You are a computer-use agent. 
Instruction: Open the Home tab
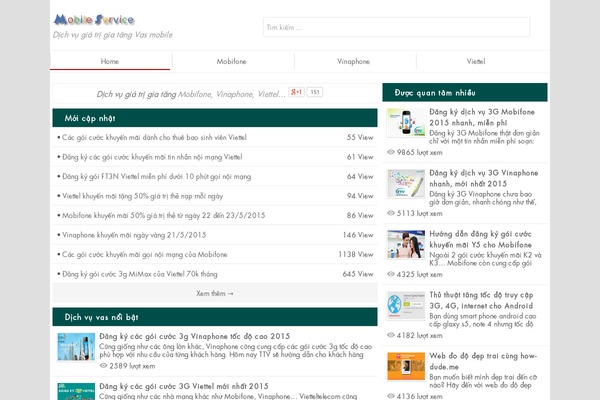click(x=110, y=61)
